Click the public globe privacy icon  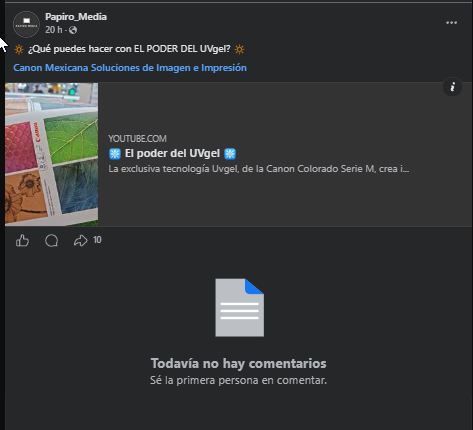point(73,30)
